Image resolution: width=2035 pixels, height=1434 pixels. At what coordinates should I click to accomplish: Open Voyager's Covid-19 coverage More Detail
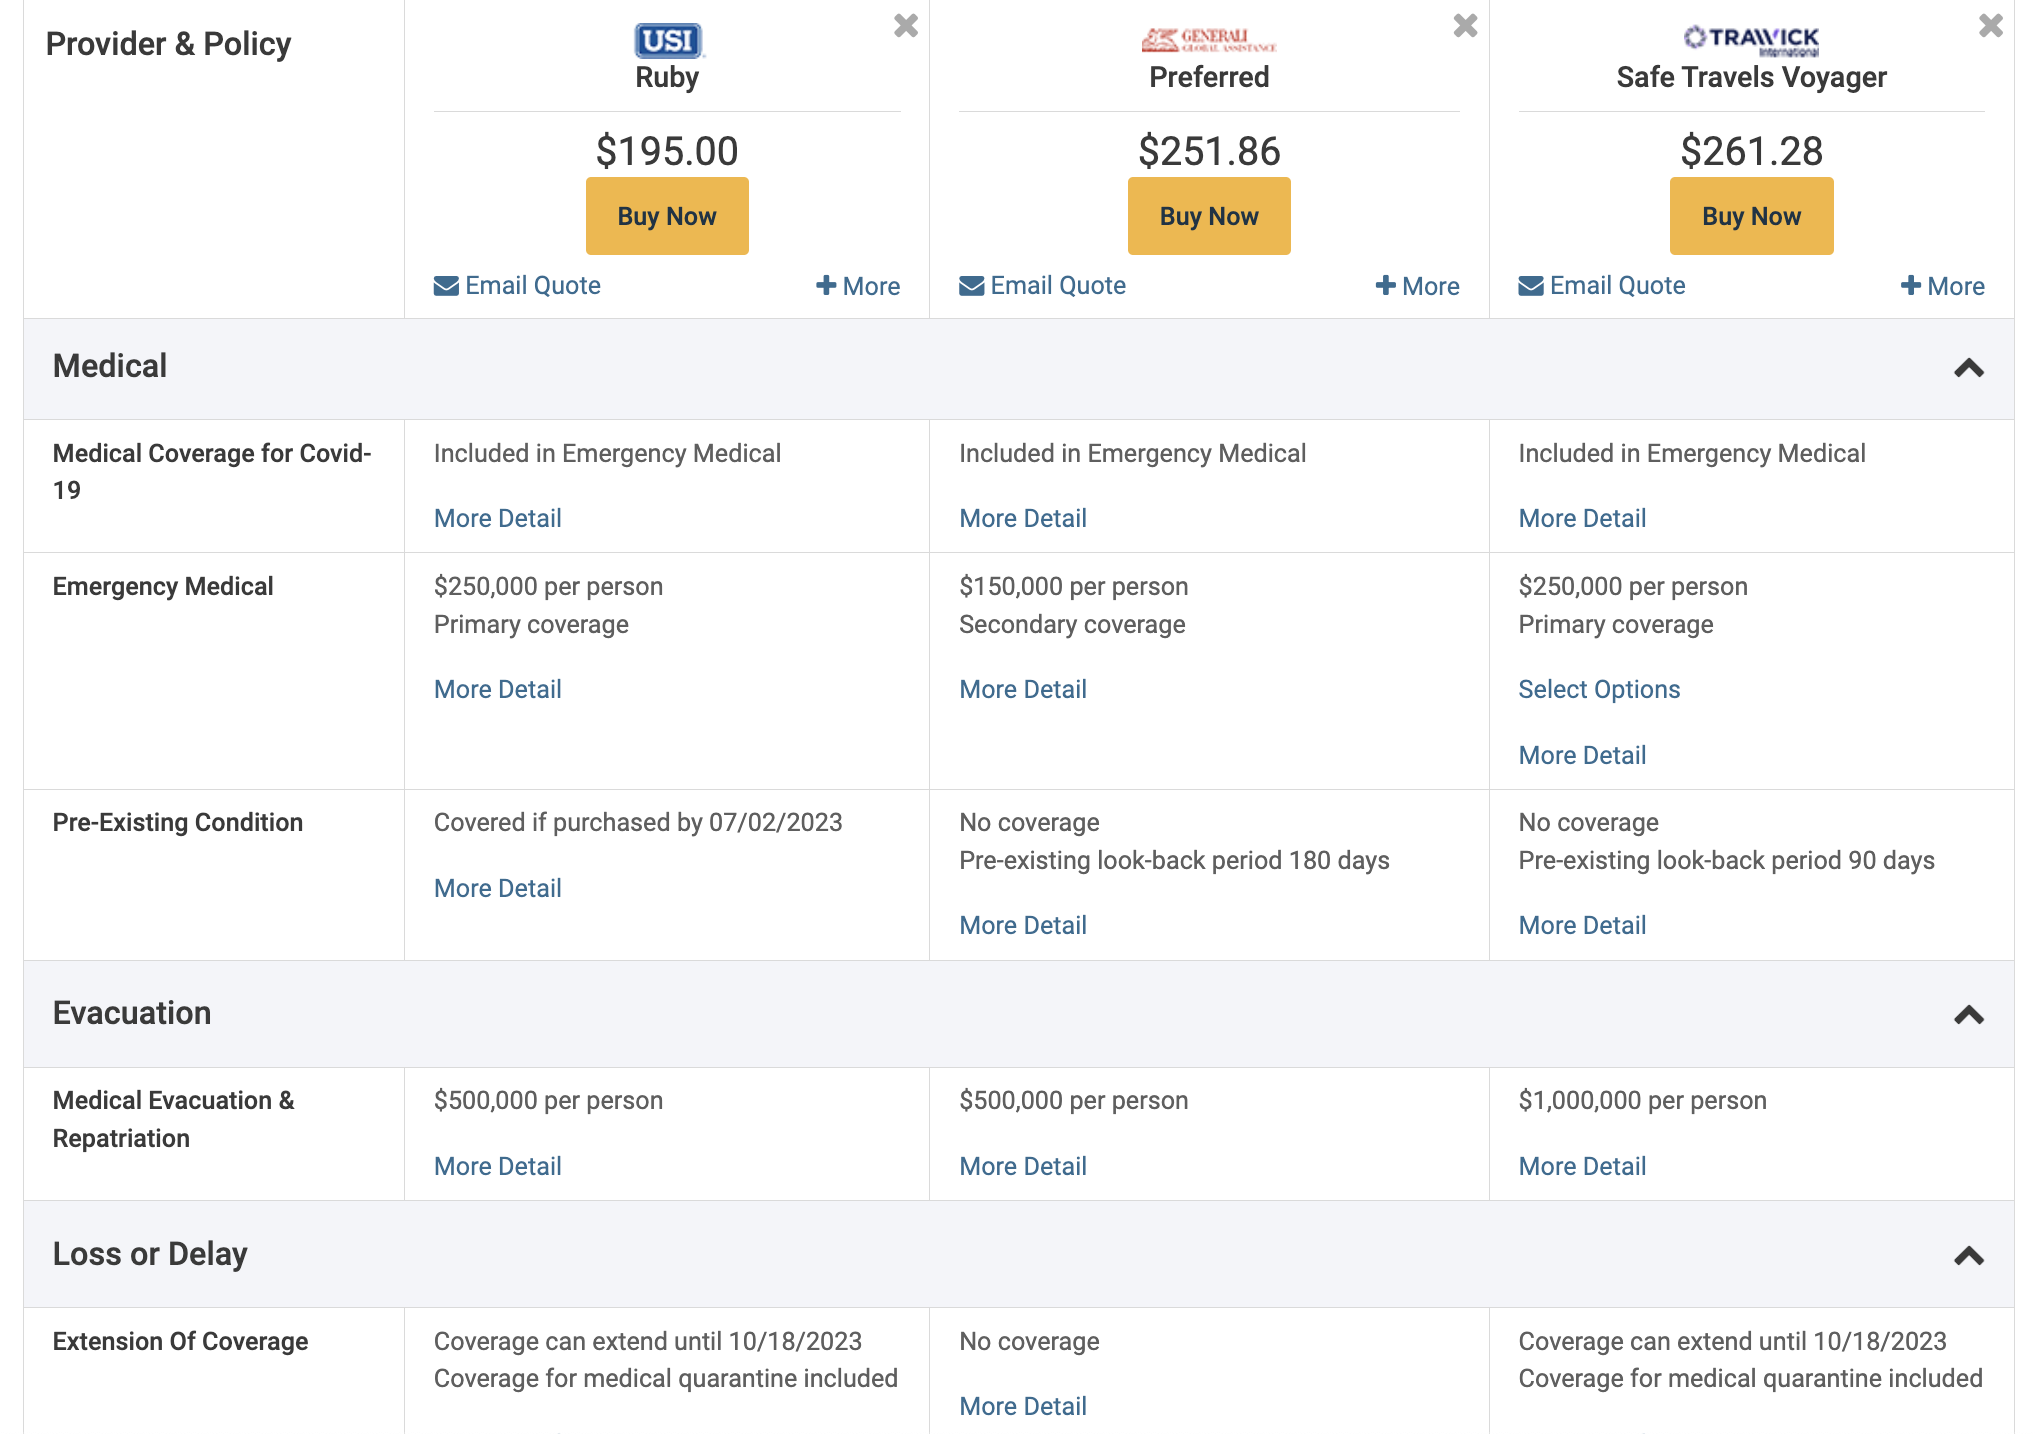point(1582,518)
